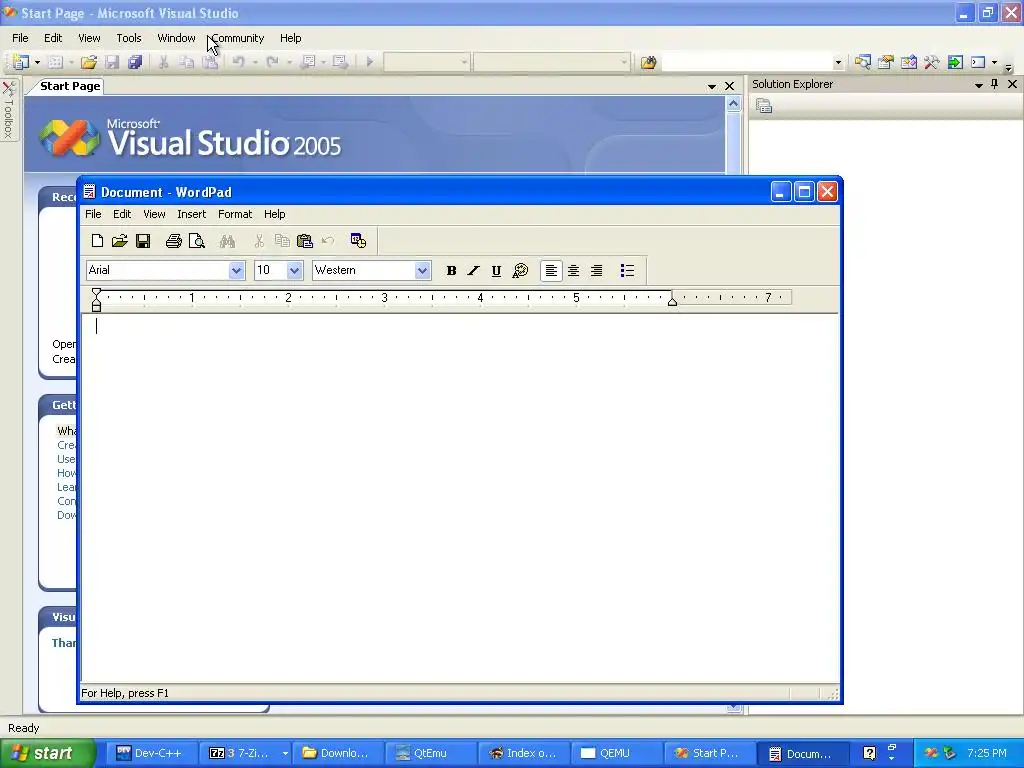The width and height of the screenshot is (1024, 768).
Task: Click the Find binoculars icon in WordPad
Action: (x=227, y=241)
